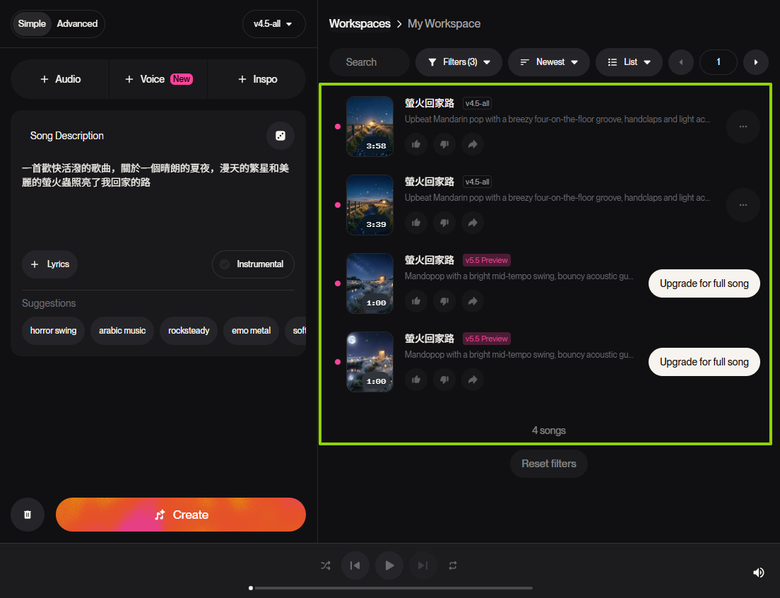Click the playback progress slider
The image size is (780, 598).
coord(390,588)
